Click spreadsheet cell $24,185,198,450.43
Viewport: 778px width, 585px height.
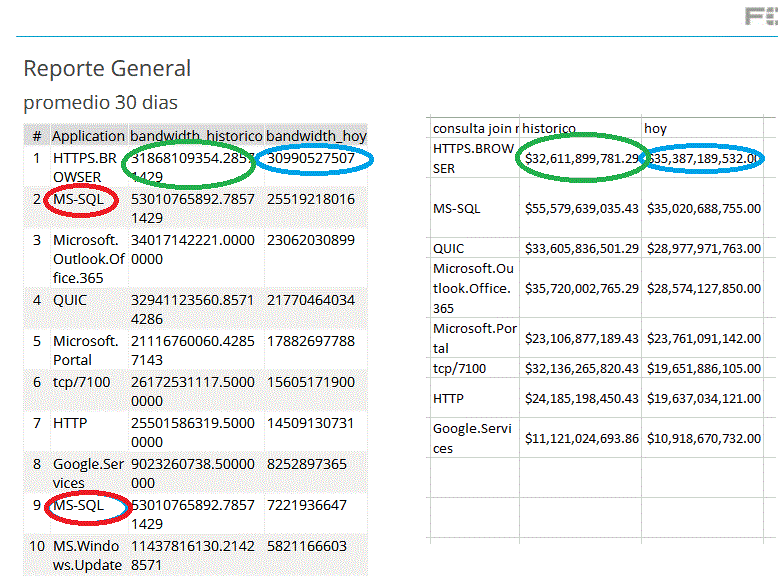[582, 399]
